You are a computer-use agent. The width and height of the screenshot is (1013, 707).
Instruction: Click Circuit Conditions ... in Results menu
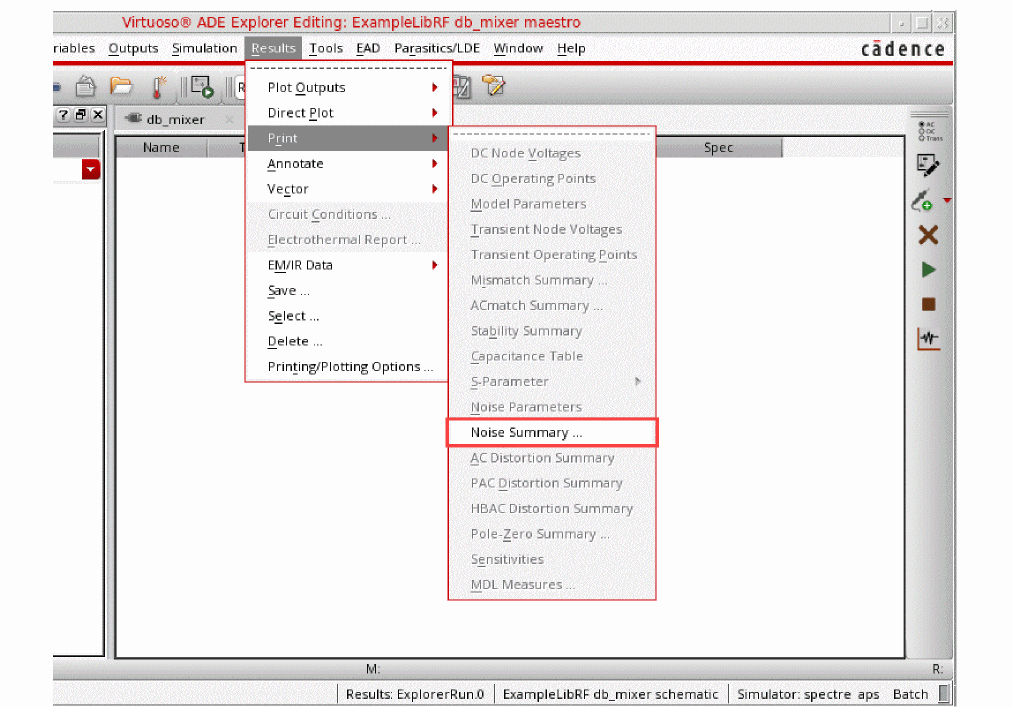click(348, 214)
